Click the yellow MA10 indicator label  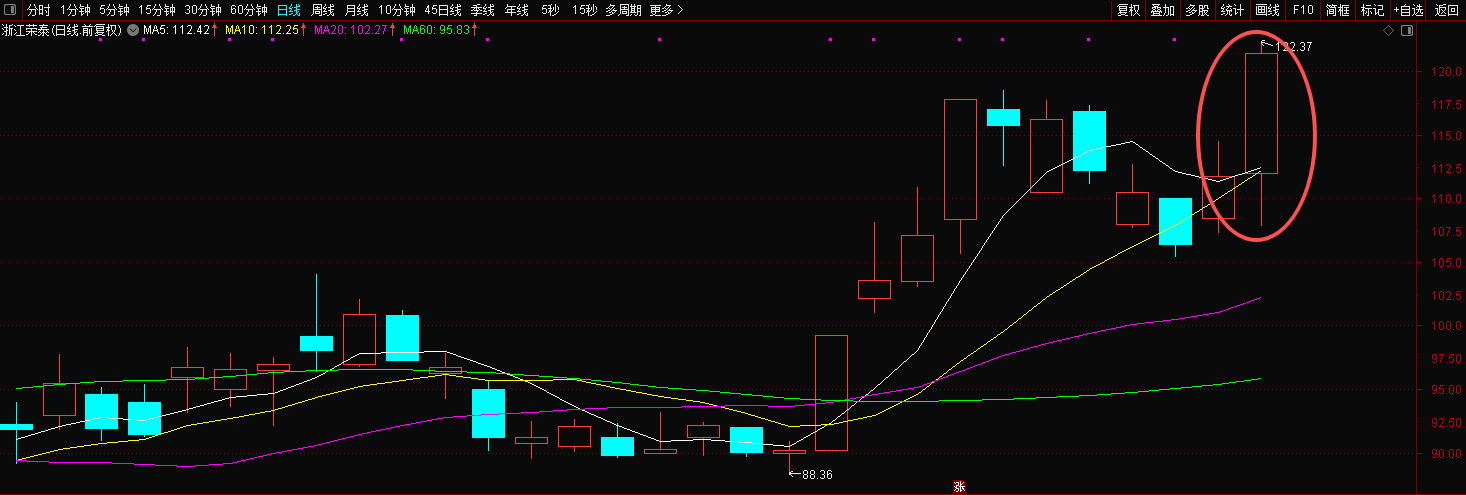(264, 30)
